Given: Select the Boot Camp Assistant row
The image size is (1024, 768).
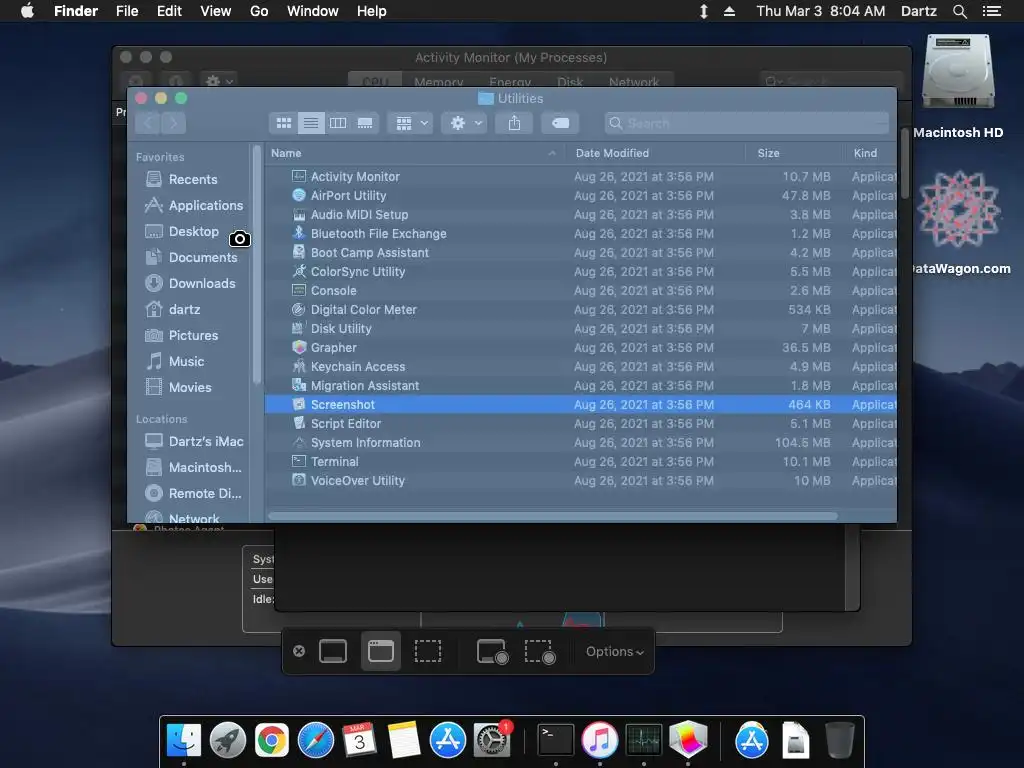Looking at the screenshot, I should (x=581, y=252).
